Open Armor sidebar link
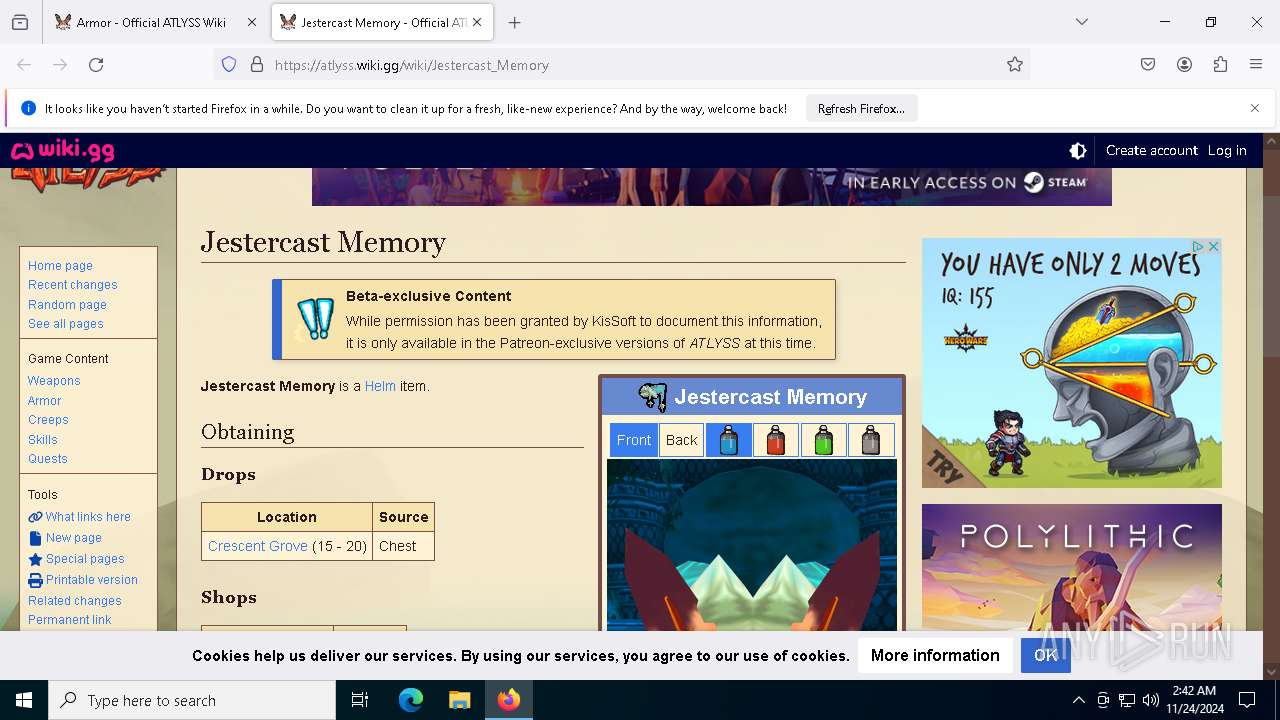Screen dimensions: 1280x720 tap(45, 401)
